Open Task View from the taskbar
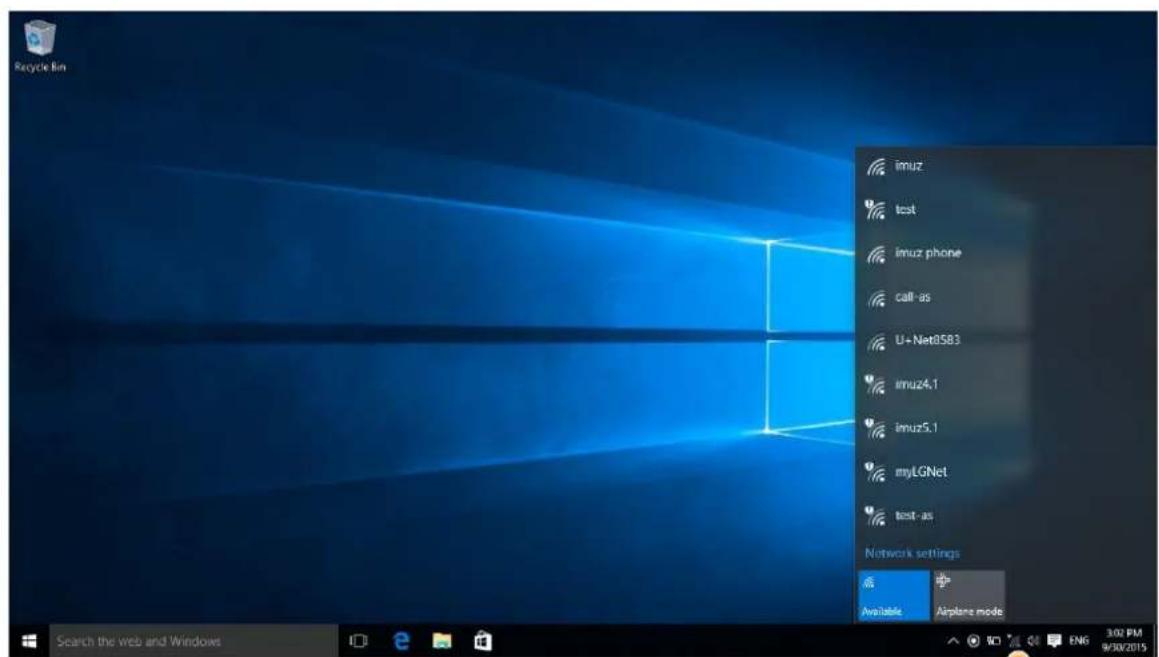1159x657 pixels. [x=358, y=641]
